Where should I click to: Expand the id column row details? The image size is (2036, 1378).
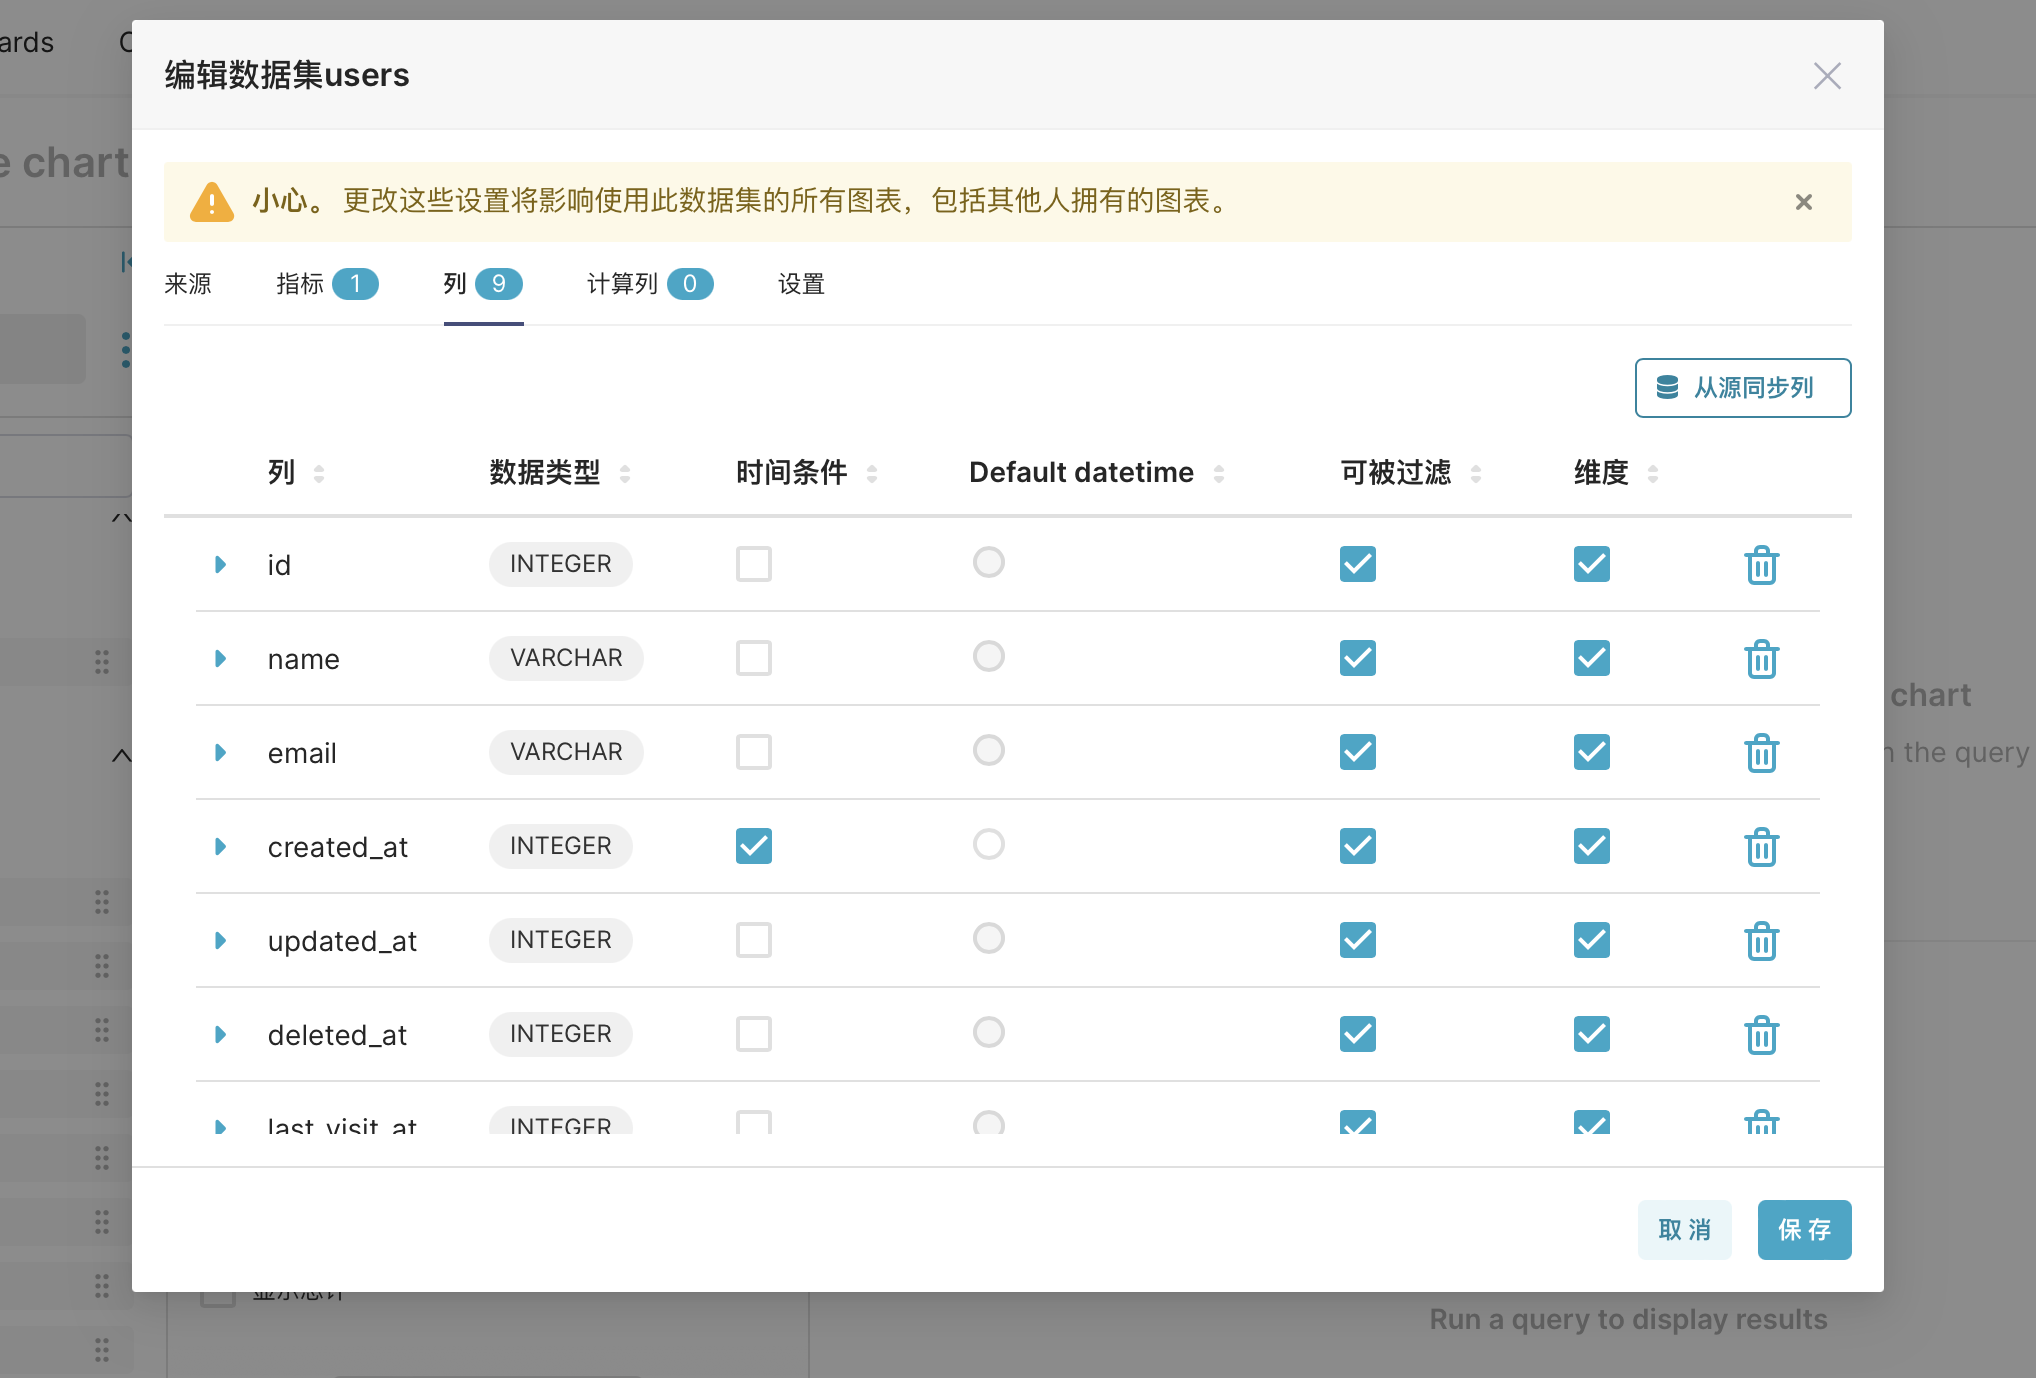(x=221, y=565)
